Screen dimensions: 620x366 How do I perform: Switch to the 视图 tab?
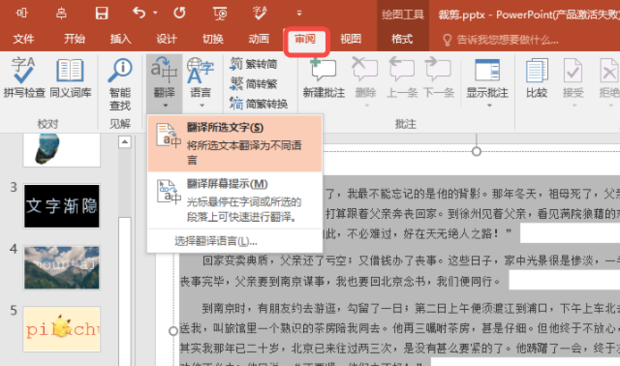click(351, 39)
